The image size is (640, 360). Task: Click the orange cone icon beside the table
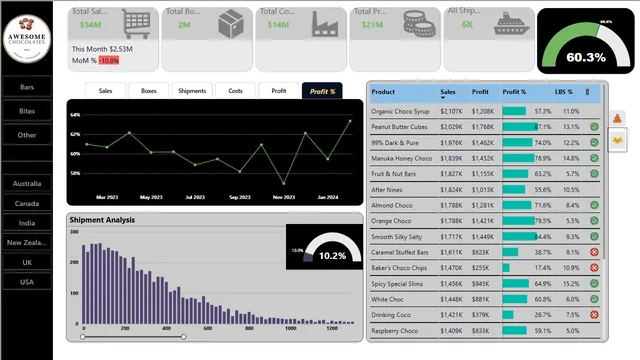tap(617, 118)
